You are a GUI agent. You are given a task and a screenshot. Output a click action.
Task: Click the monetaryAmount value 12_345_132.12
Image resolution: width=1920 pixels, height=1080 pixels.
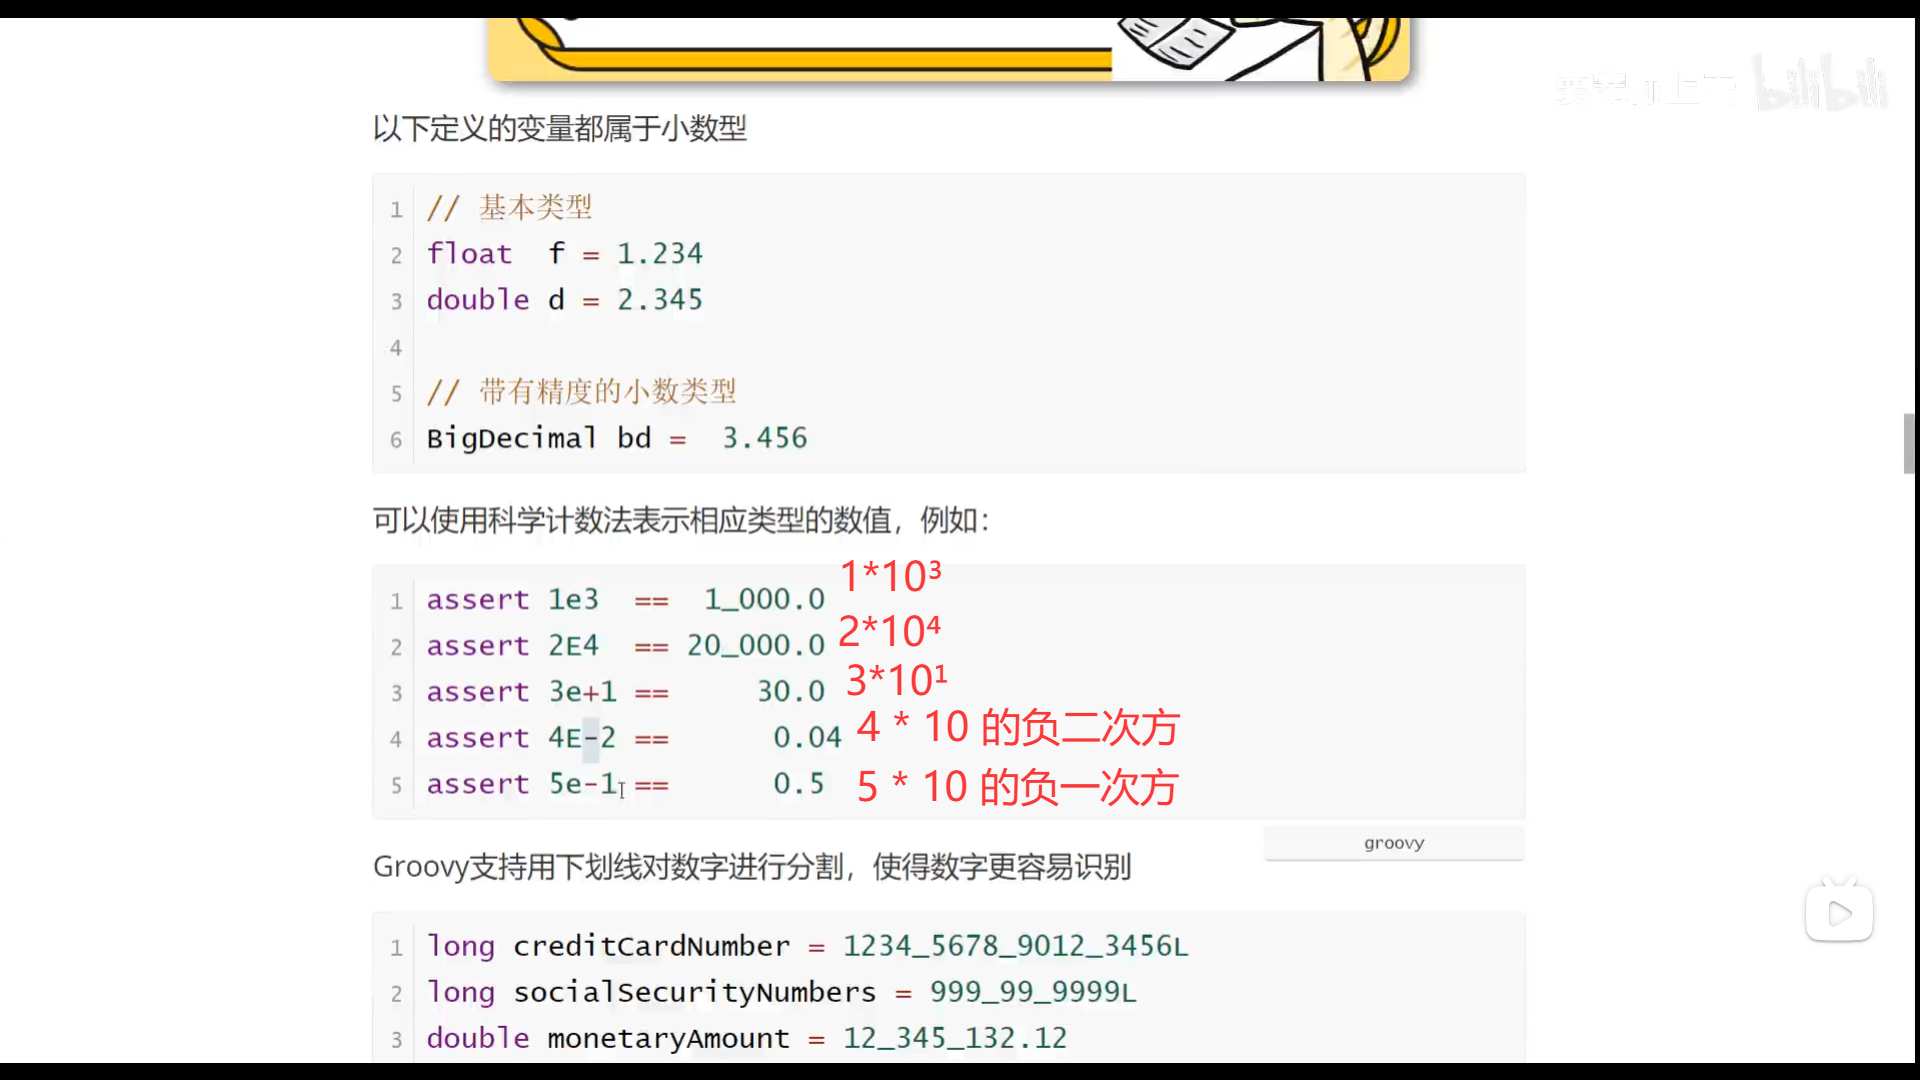954,1038
